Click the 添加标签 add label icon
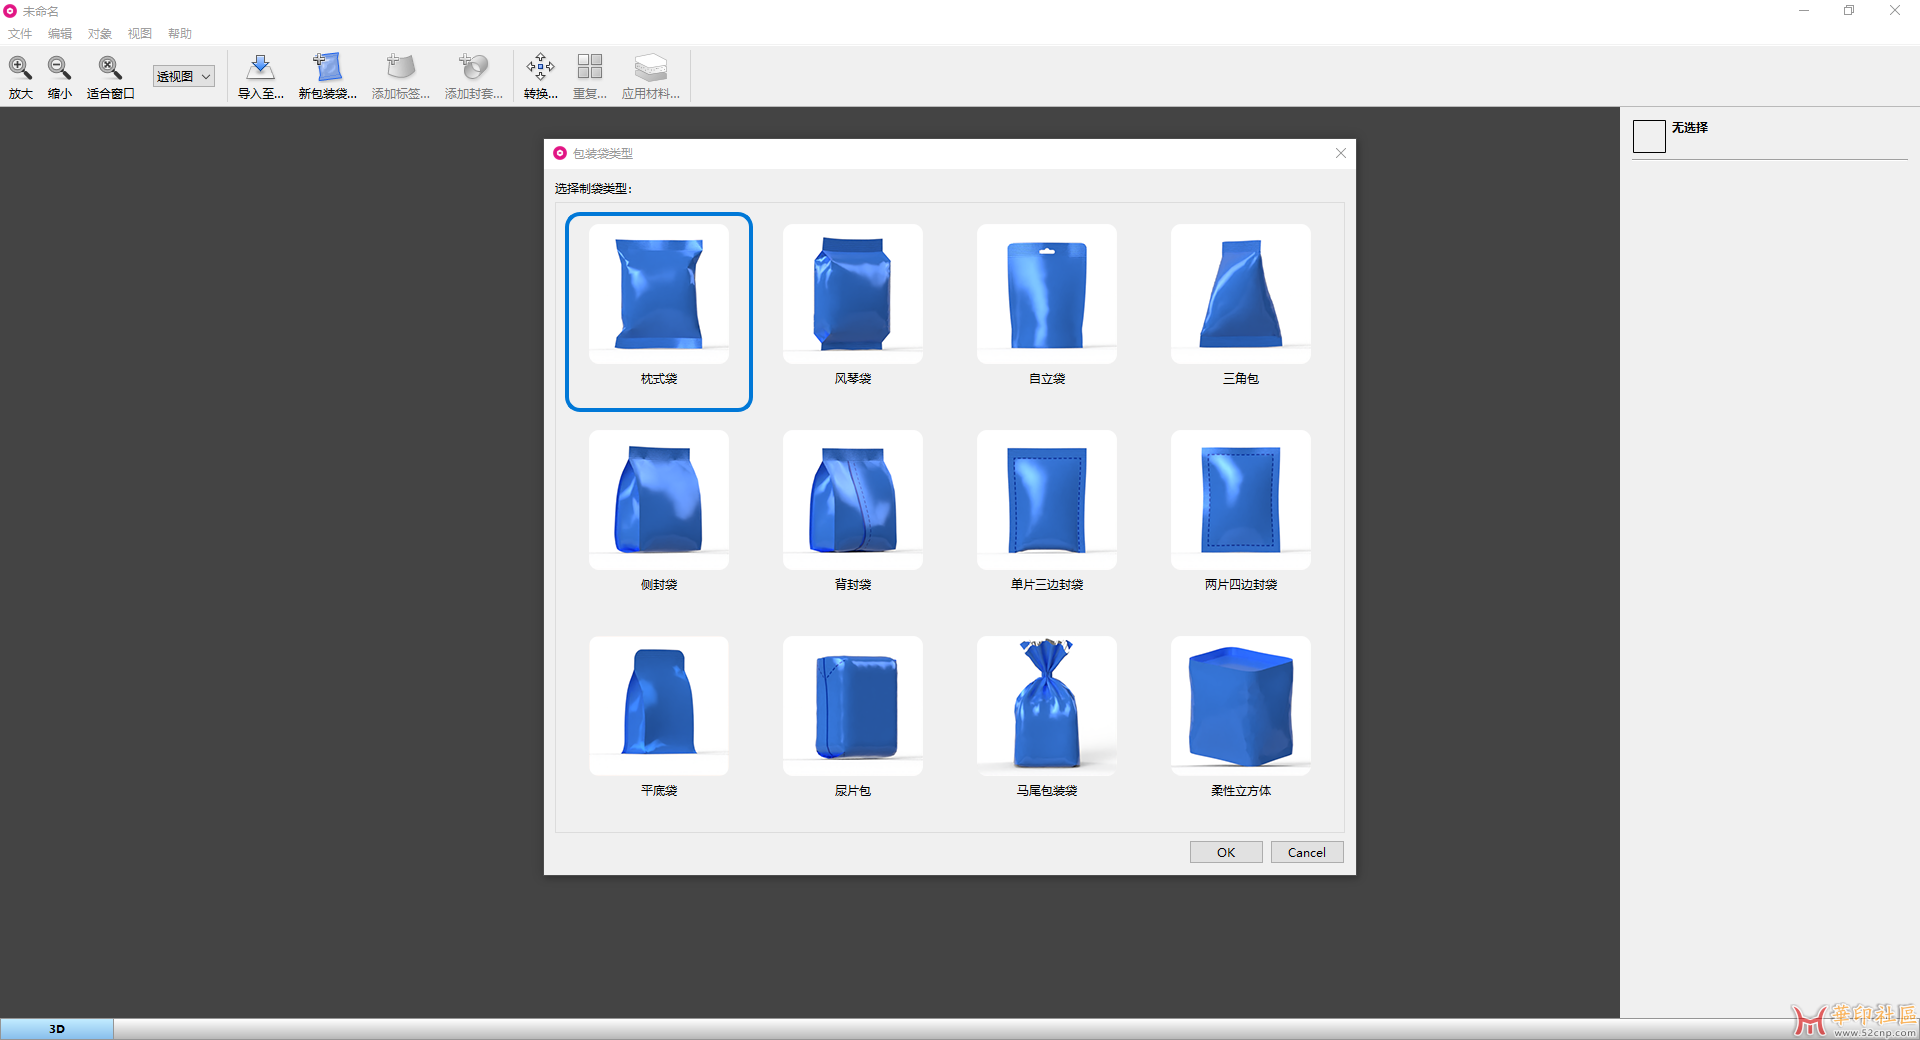Screen dimensions: 1920x1040 (400, 68)
